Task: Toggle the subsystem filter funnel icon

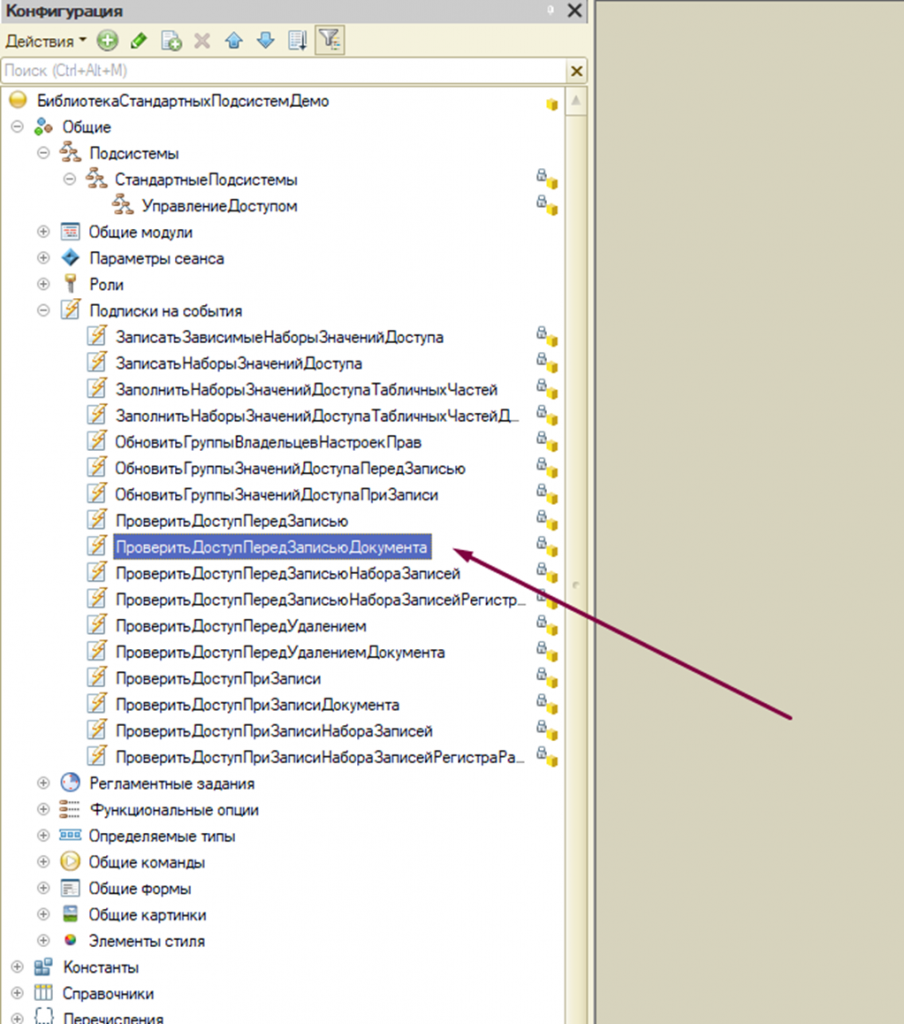Action: 330,40
